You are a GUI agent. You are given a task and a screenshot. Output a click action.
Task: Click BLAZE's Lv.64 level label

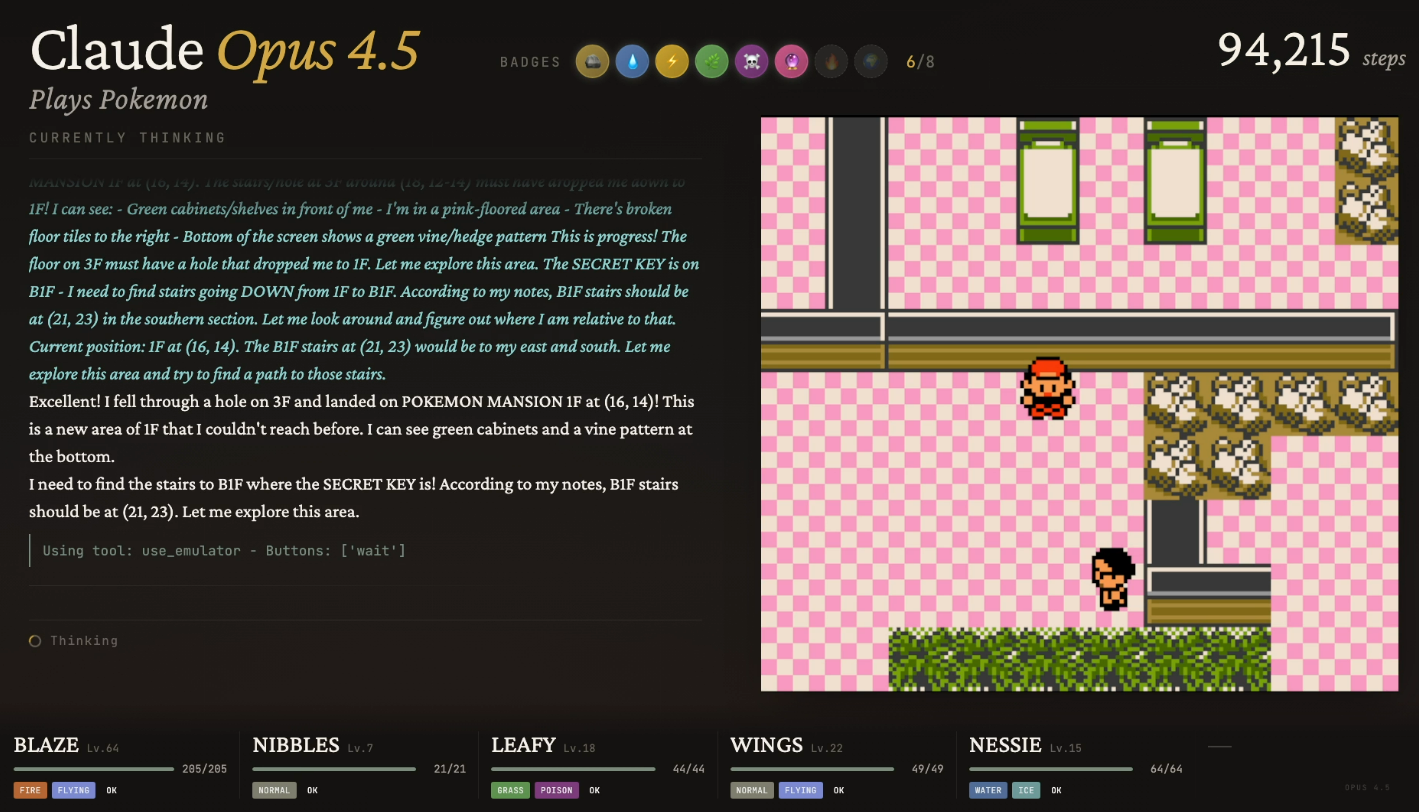coord(102,748)
